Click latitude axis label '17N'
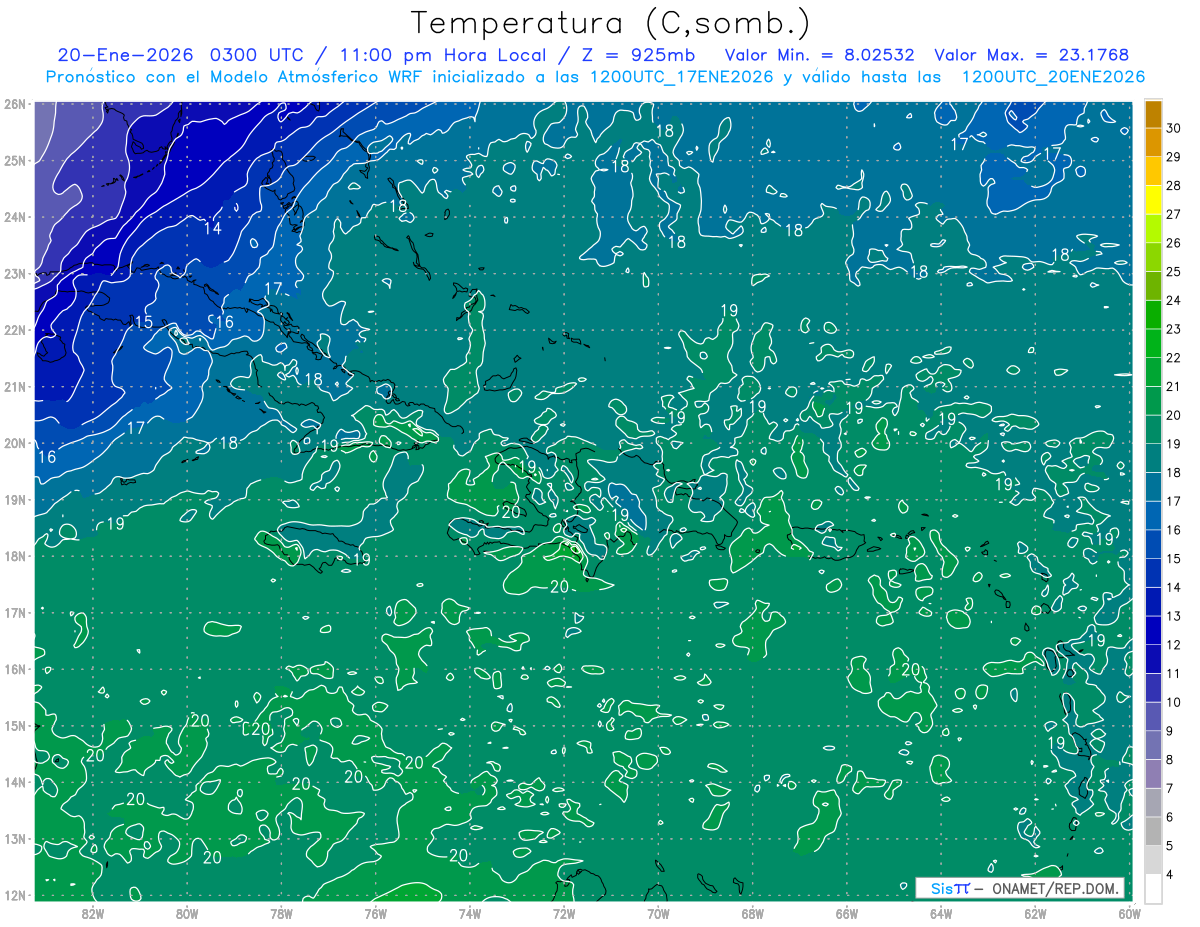 pos(14,613)
